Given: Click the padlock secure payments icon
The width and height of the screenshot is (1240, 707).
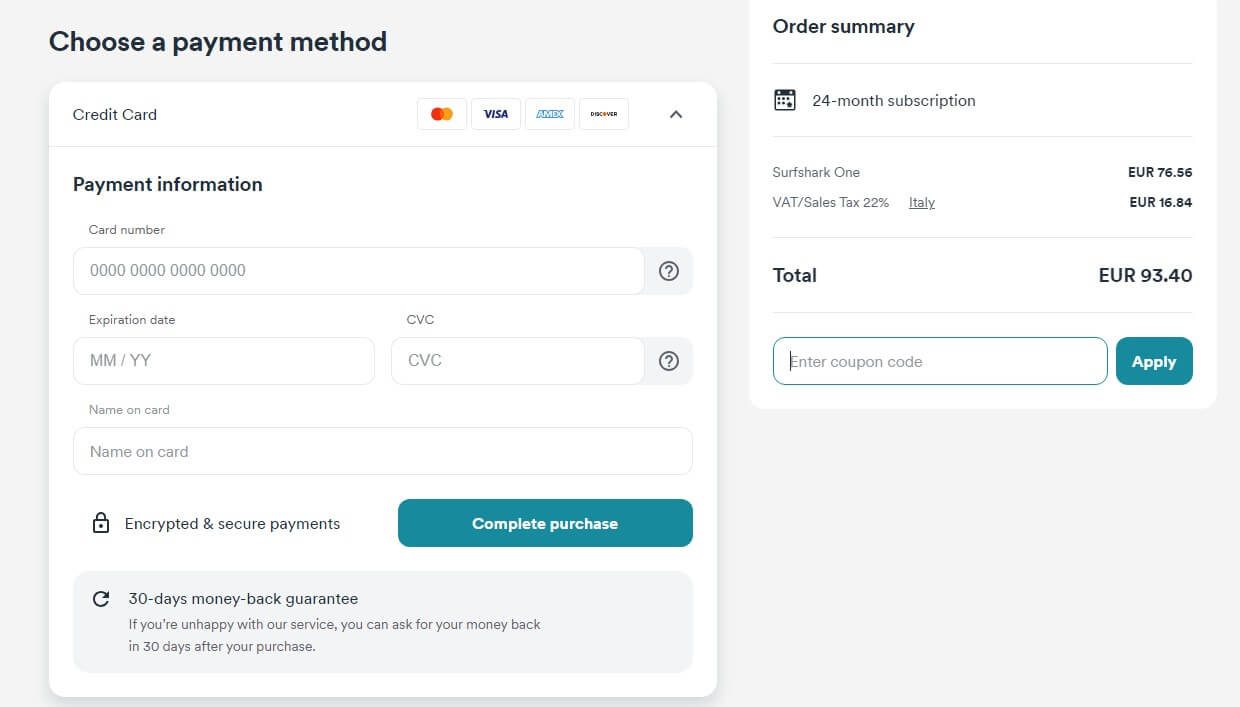Looking at the screenshot, I should tap(101, 523).
